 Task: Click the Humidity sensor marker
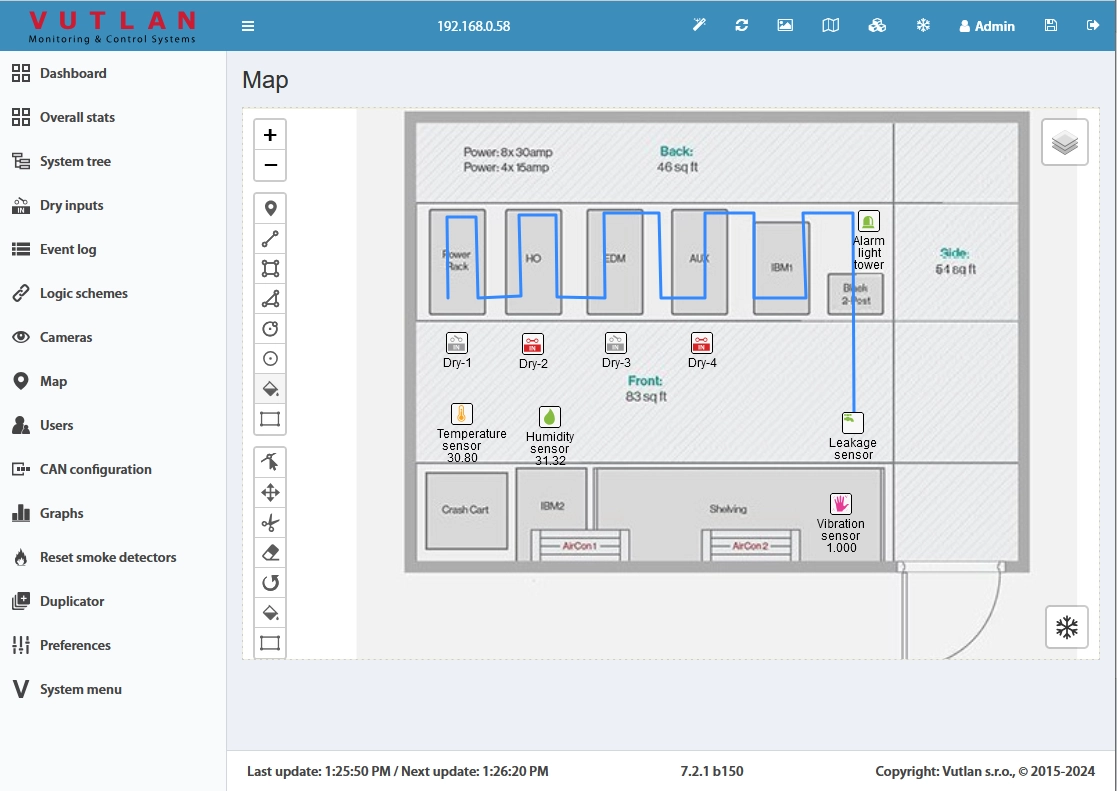coord(549,417)
